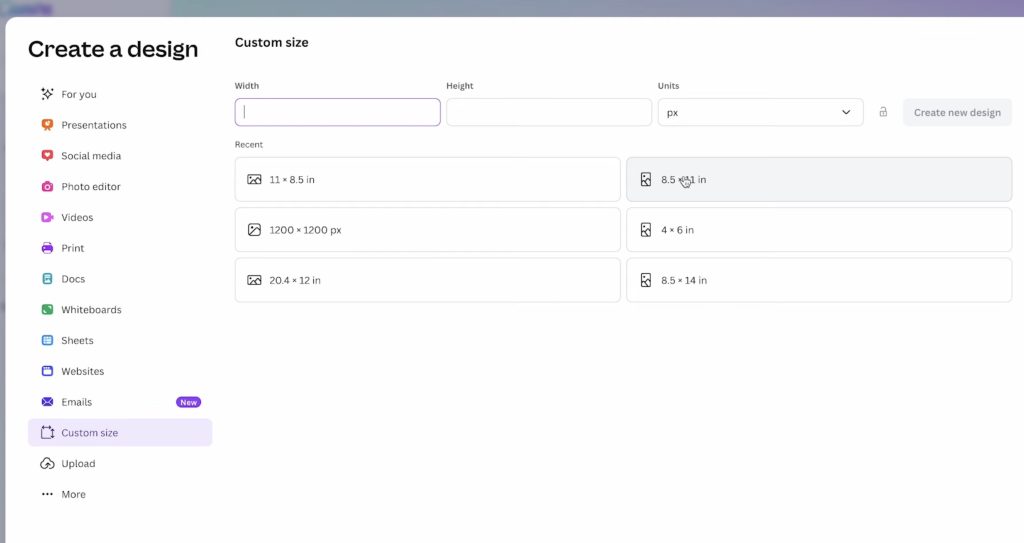Click the Create new design button
This screenshot has height=543, width=1024.
(x=957, y=112)
